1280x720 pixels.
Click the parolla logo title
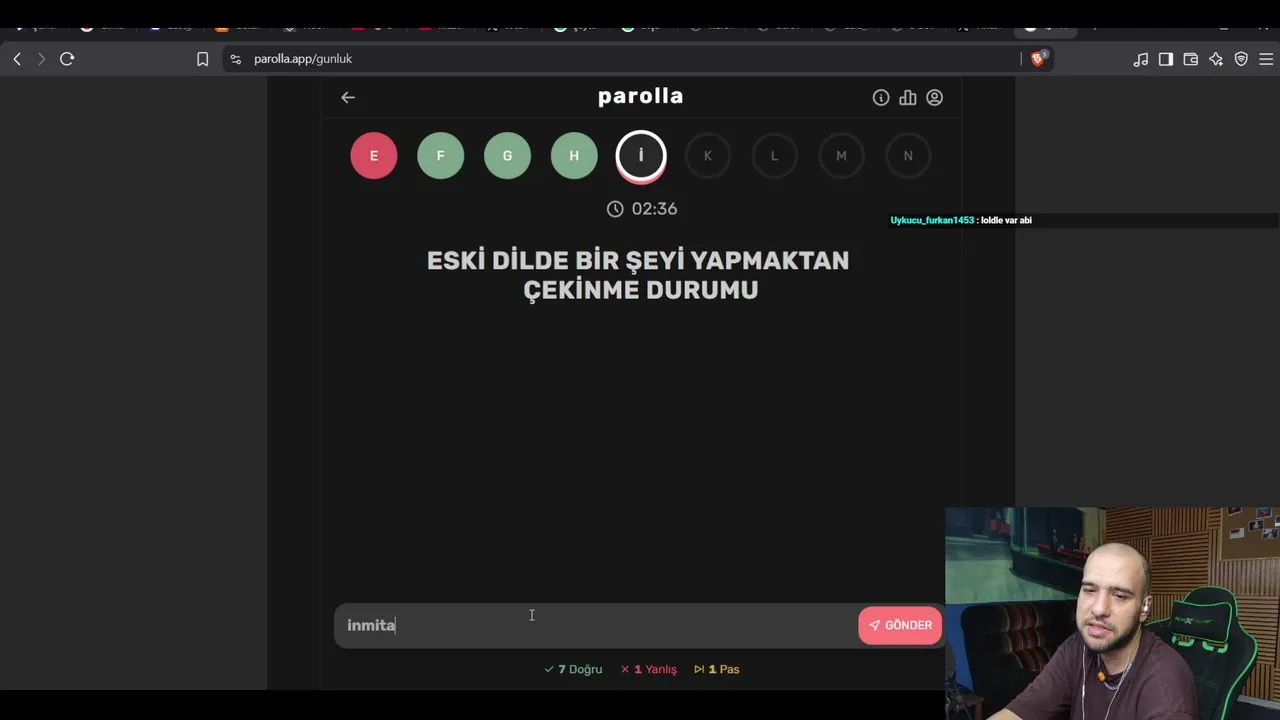[641, 97]
